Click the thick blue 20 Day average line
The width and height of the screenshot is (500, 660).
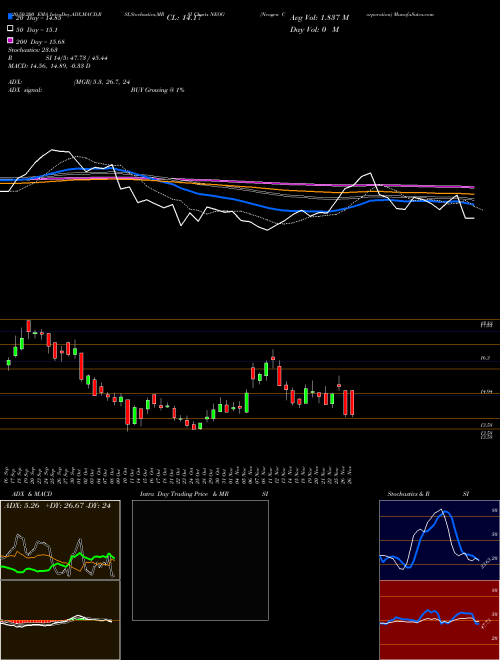pos(236,200)
